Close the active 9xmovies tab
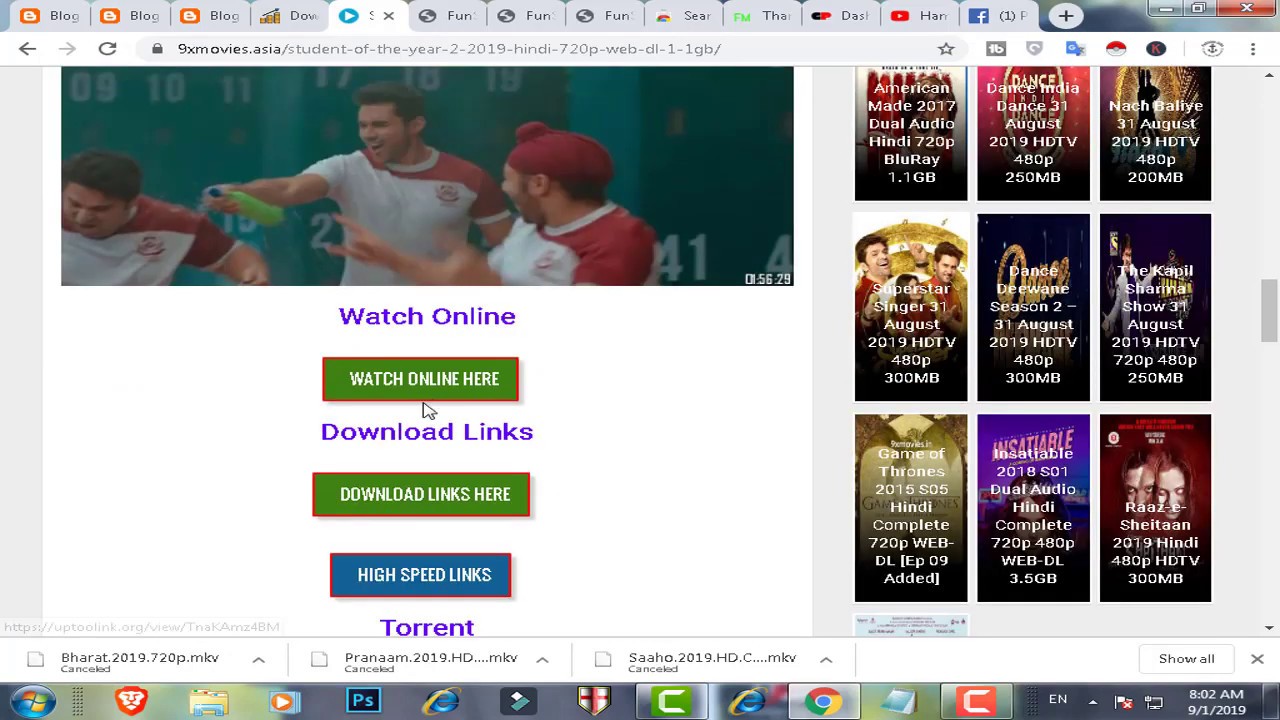 (389, 16)
